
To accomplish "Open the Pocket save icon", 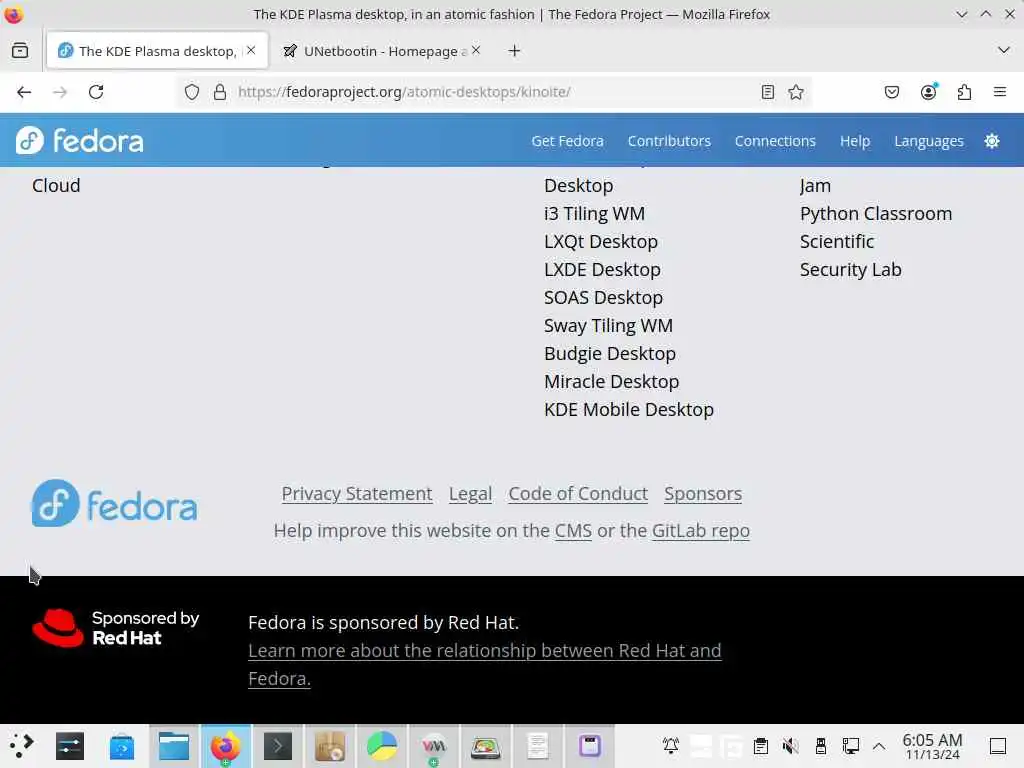I will point(891,92).
